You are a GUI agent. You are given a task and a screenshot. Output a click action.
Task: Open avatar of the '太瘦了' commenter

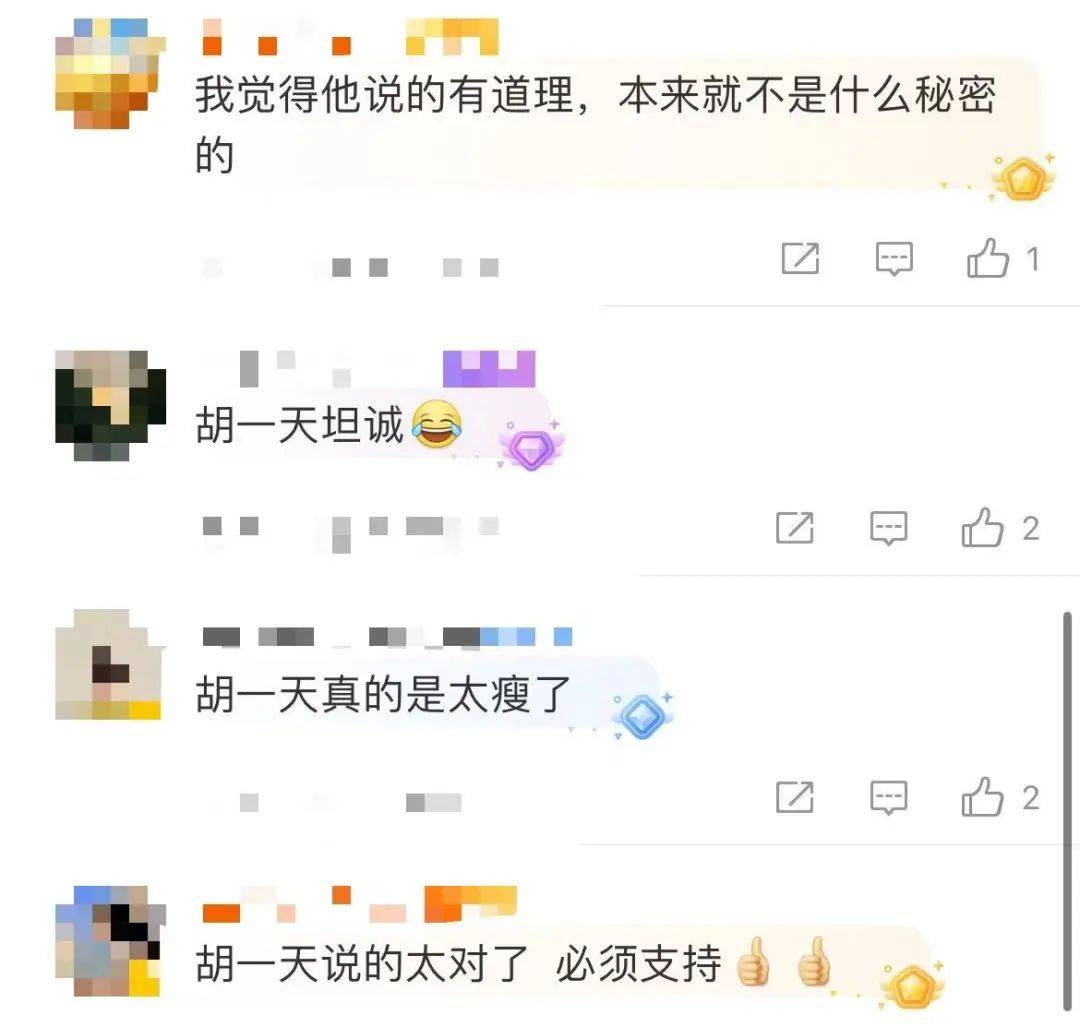point(110,665)
